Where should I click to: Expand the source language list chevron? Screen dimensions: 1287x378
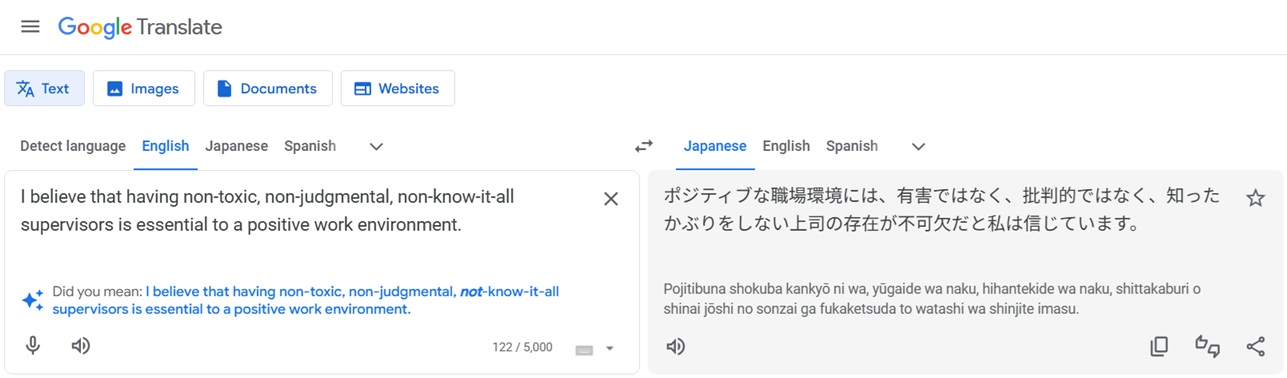coord(376,146)
